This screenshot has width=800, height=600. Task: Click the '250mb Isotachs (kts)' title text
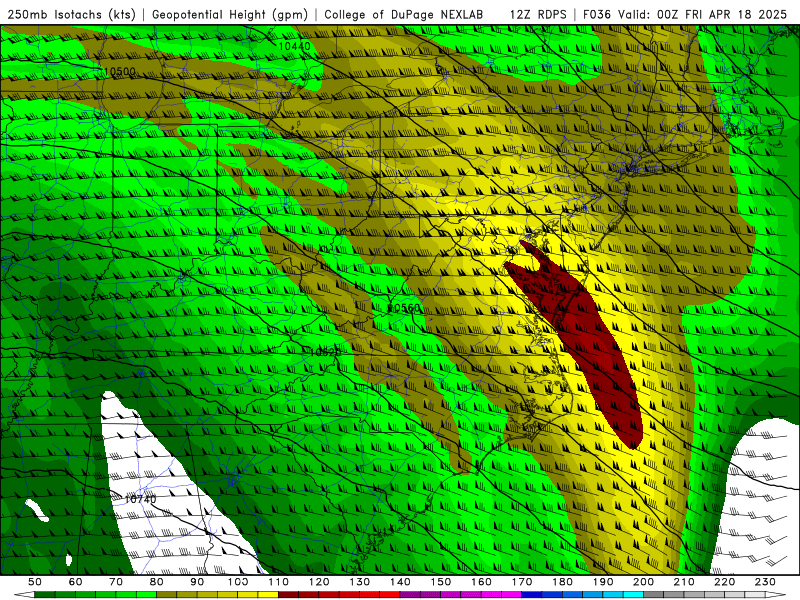click(x=71, y=14)
